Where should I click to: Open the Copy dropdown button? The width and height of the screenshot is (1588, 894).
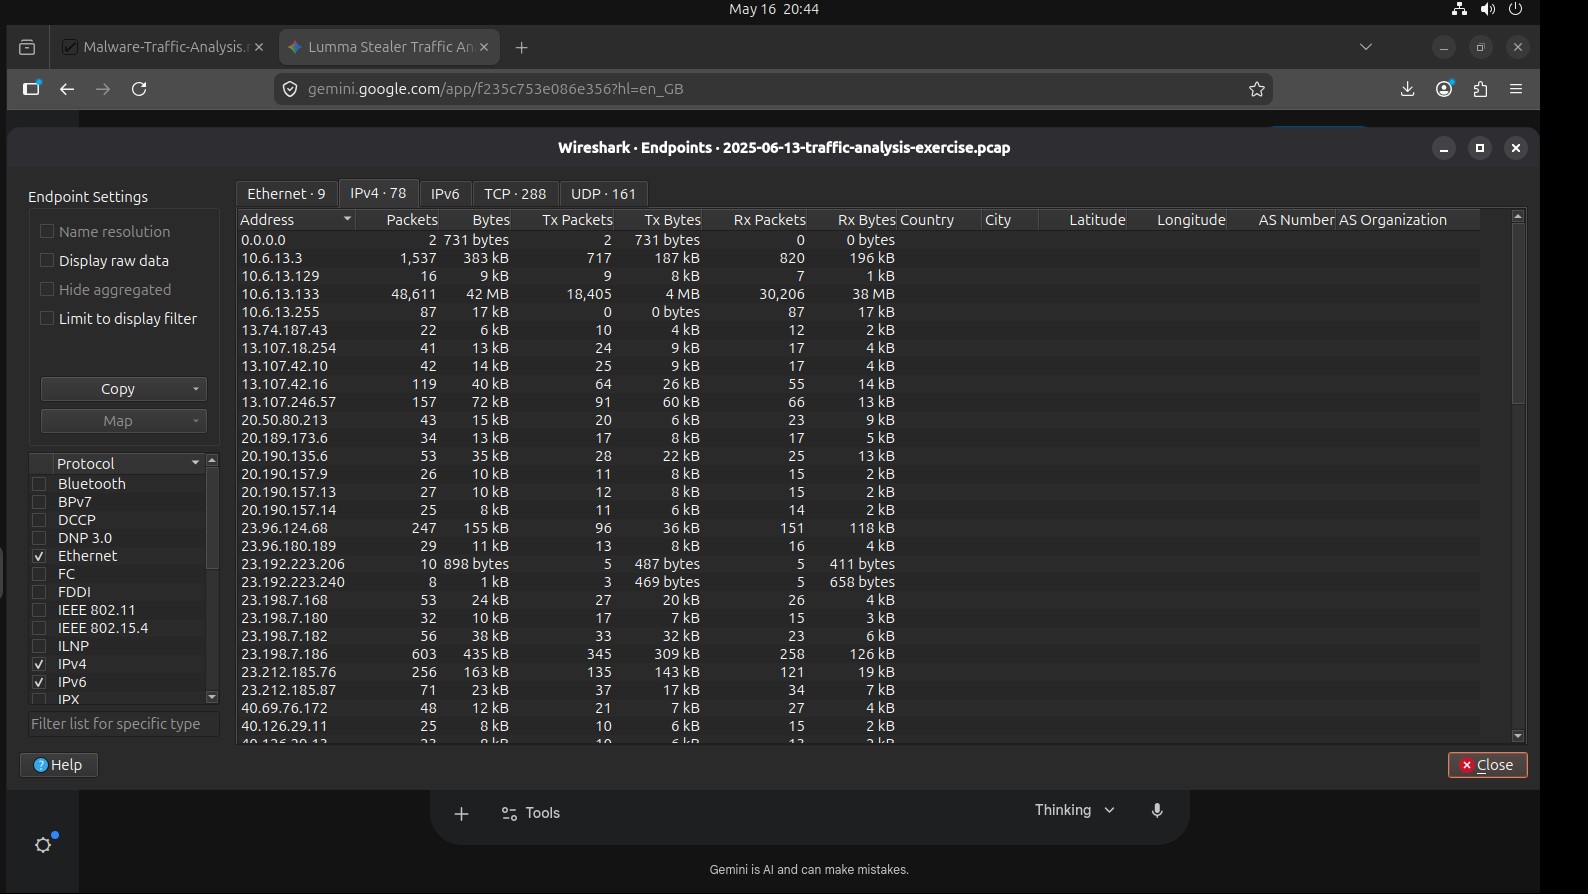click(x=124, y=389)
